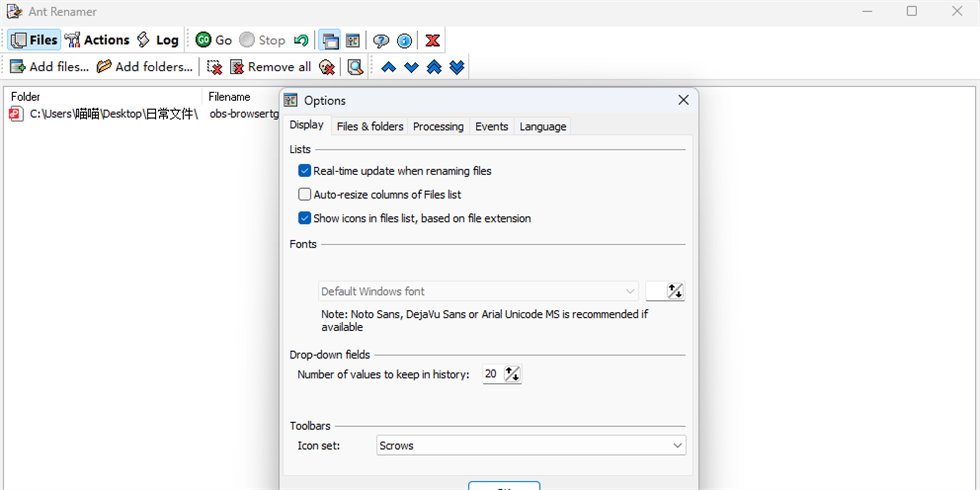Click Remove all files button
Viewport: 980px width, 490px height.
pyautogui.click(x=270, y=67)
